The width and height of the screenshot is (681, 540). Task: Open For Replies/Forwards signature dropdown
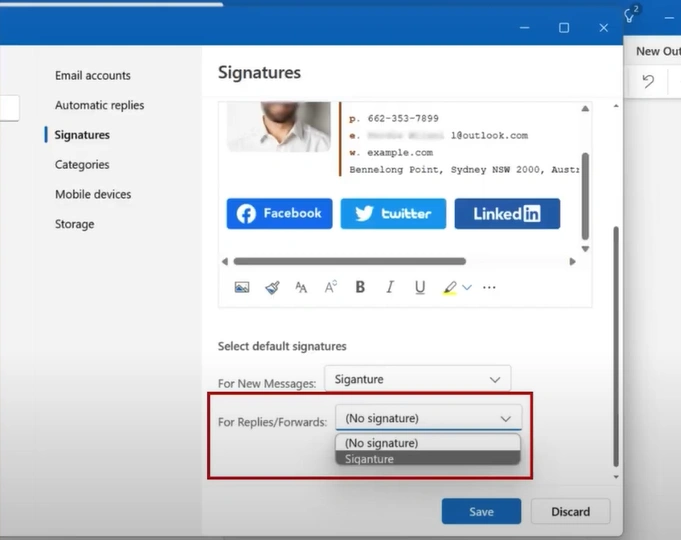(429, 418)
